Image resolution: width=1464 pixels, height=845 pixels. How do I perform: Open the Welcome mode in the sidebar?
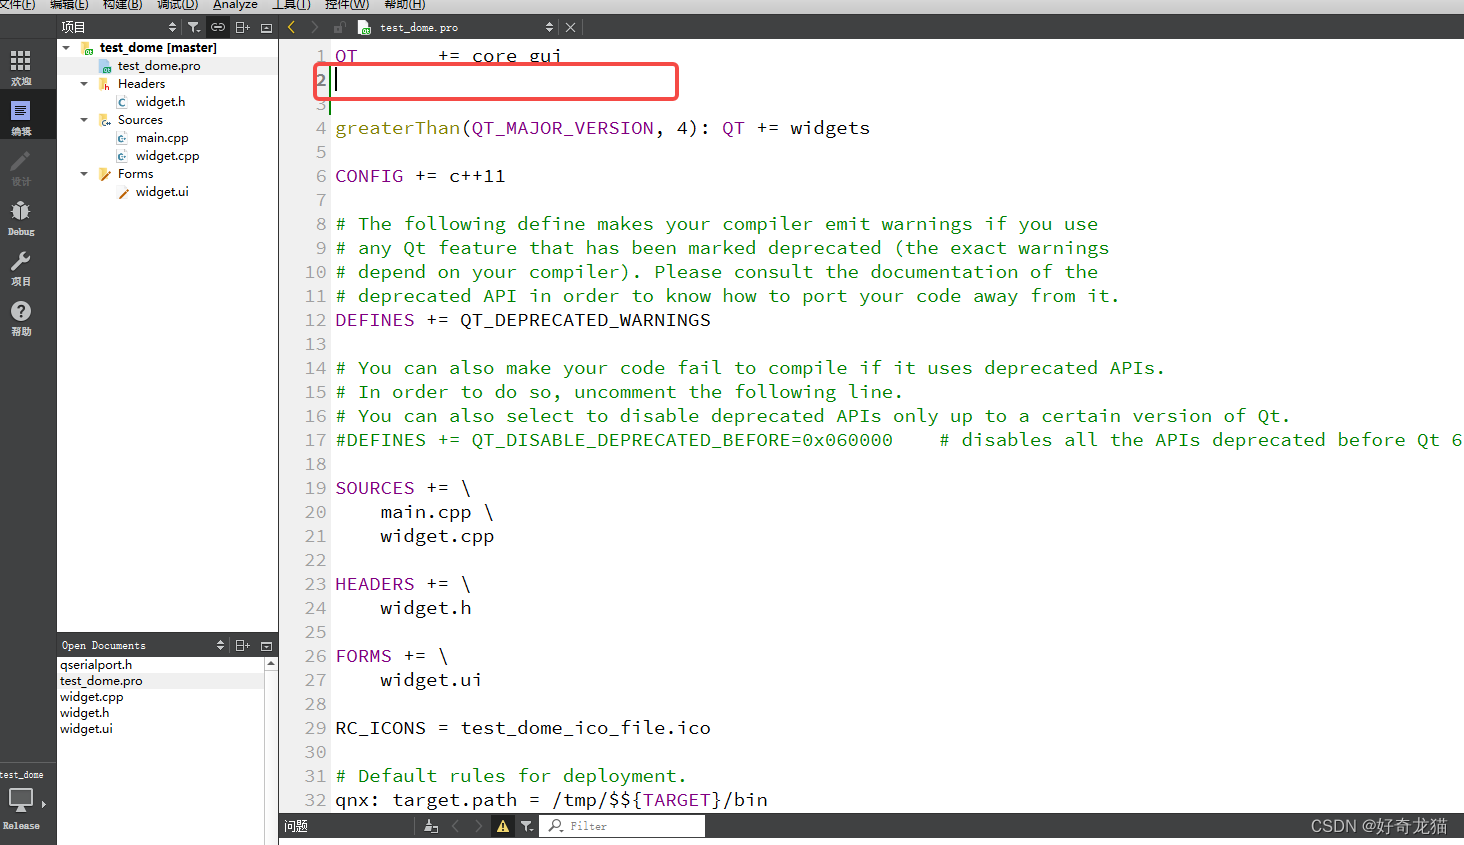(x=20, y=67)
